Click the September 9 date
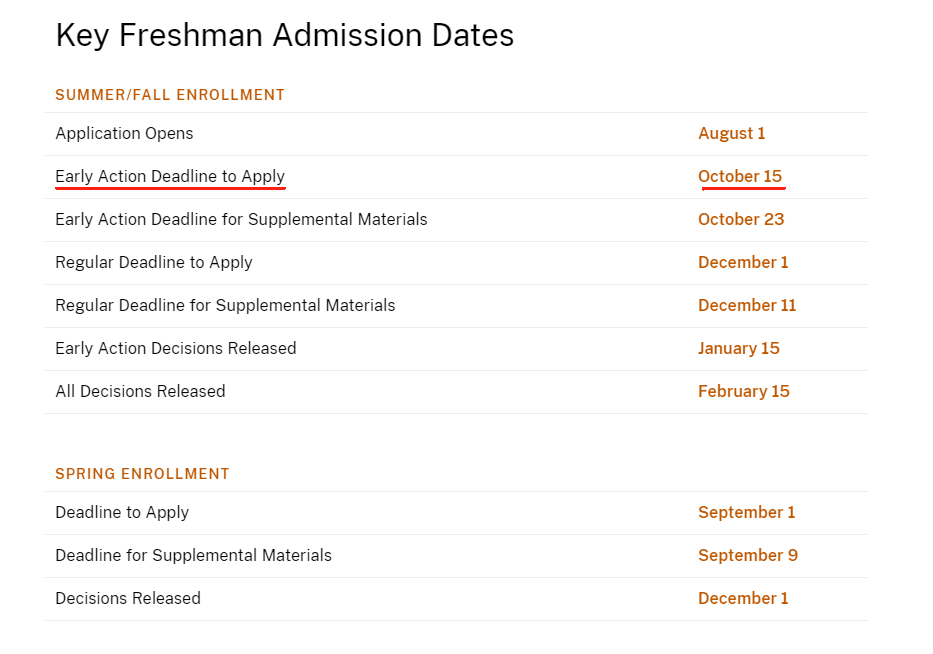Screen dimensions: 933x654 pyautogui.click(x=747, y=555)
